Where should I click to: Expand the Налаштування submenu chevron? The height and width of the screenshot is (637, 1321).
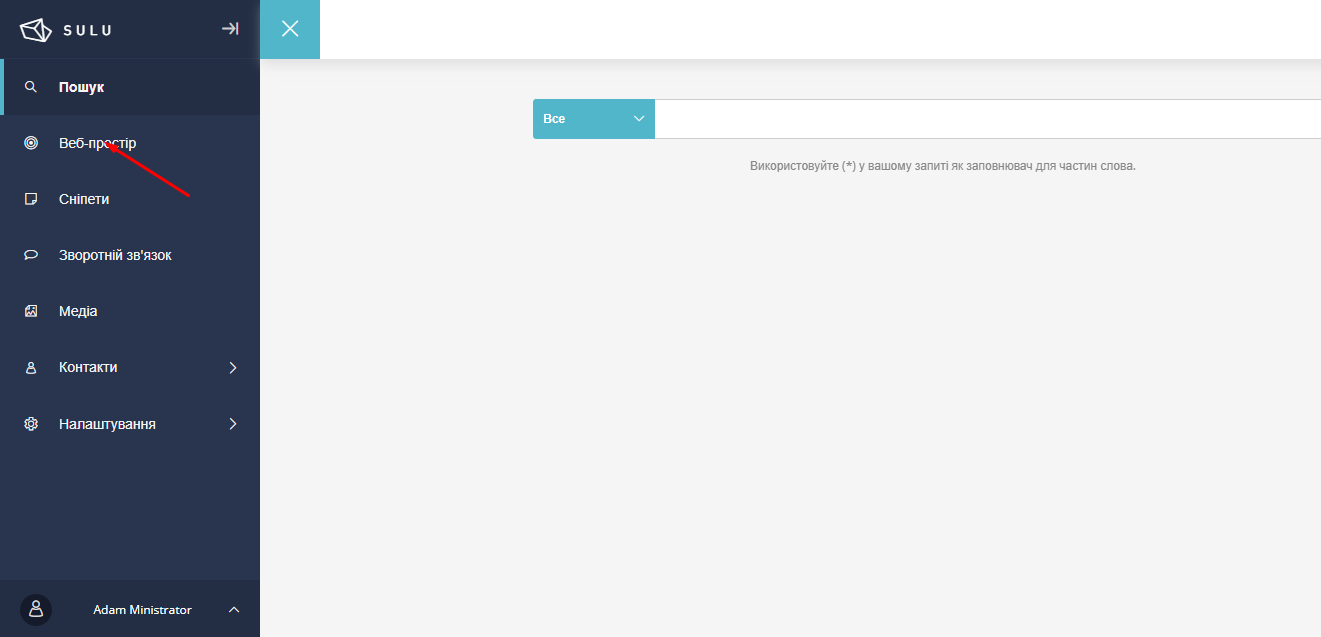point(233,424)
